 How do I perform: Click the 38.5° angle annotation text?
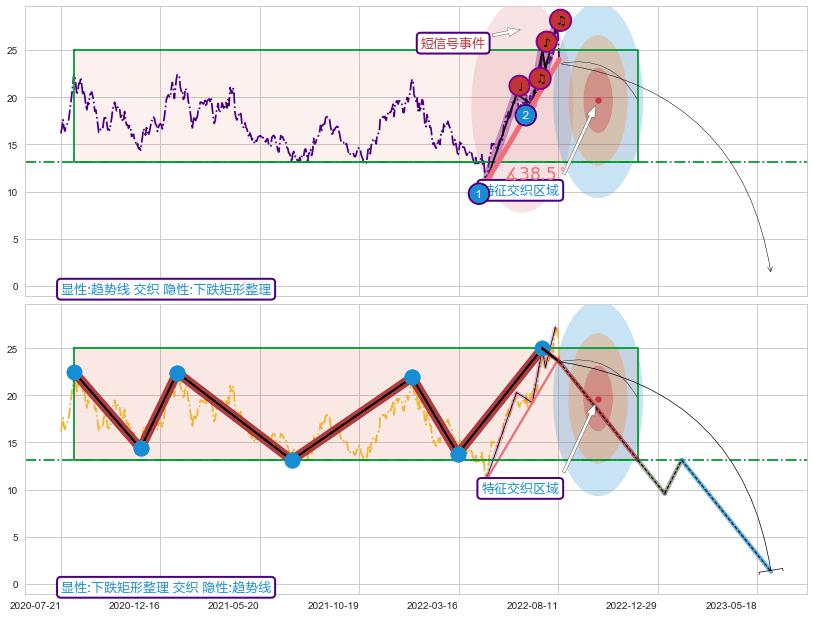[x=532, y=173]
